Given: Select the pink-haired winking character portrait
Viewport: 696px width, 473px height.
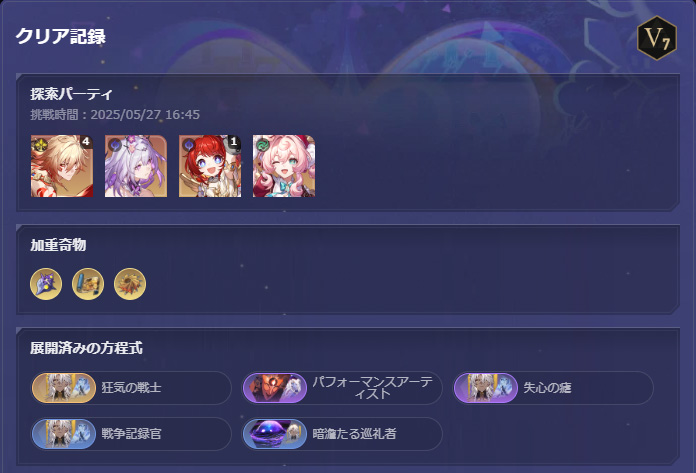Looking at the screenshot, I should pos(284,166).
